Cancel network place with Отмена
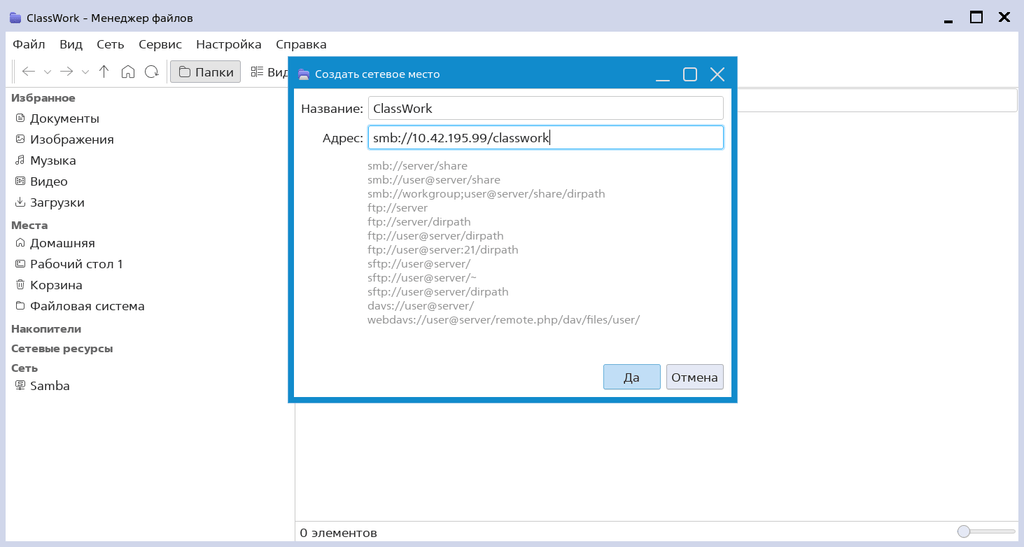The width and height of the screenshot is (1024, 547). (694, 377)
